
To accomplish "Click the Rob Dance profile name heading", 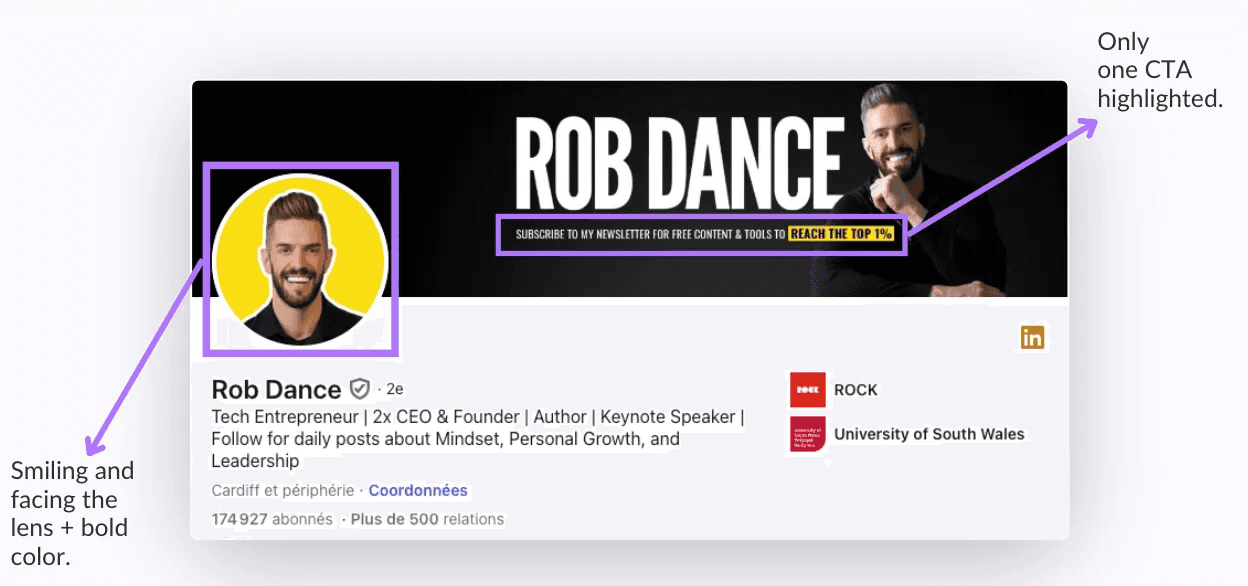I will click(276, 389).
